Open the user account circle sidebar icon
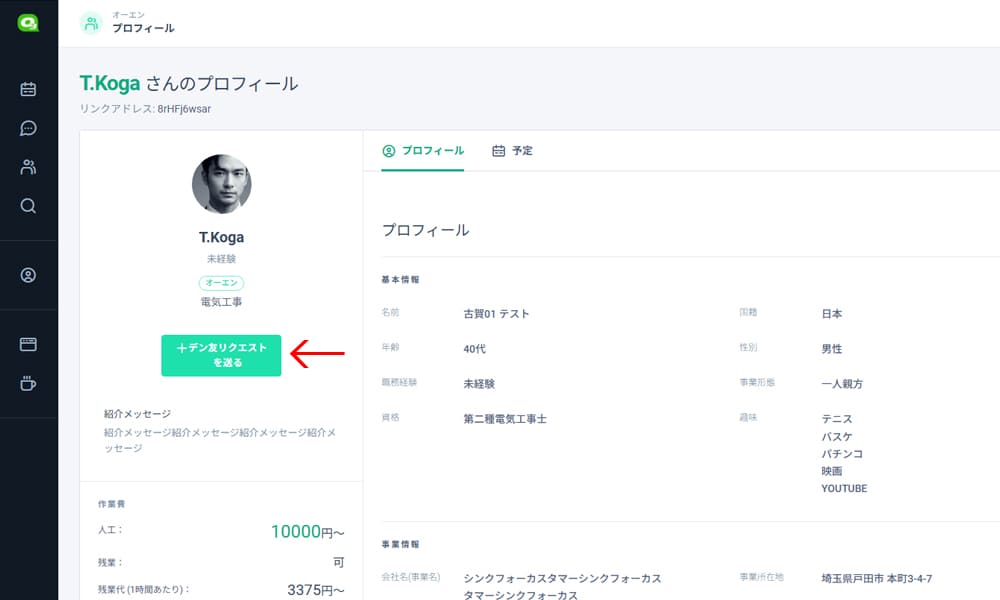The image size is (1000, 600). [x=28, y=275]
